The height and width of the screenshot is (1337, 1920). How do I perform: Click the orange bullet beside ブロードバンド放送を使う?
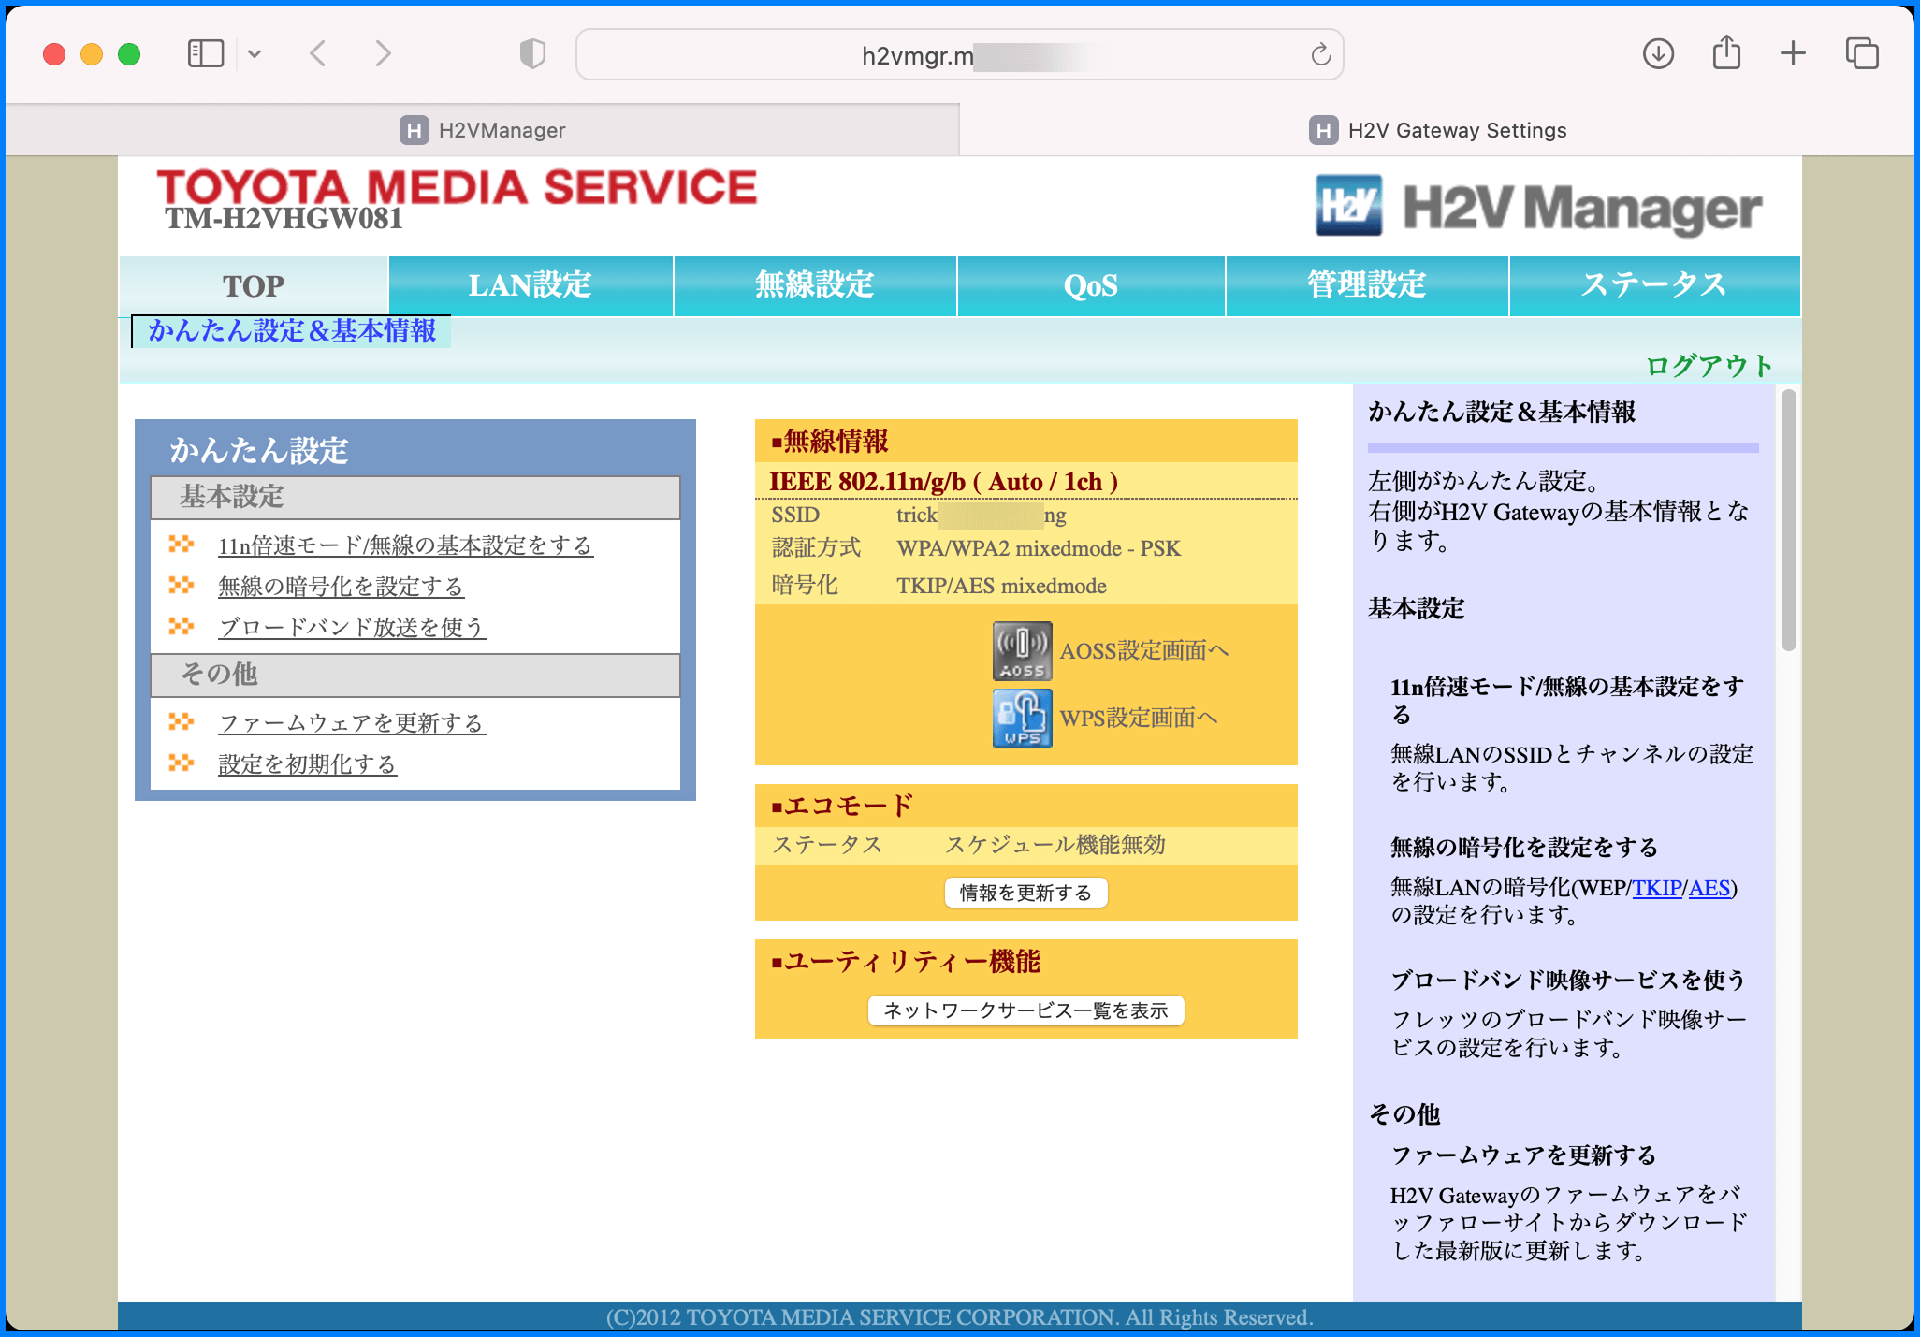pos(181,626)
